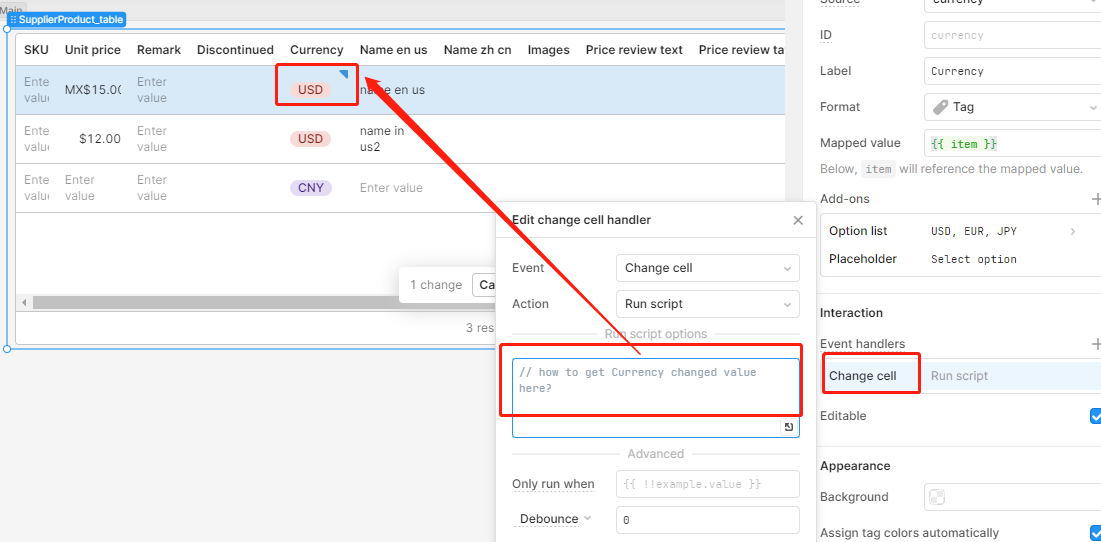Open the Action dropdown showing Run script

(707, 304)
